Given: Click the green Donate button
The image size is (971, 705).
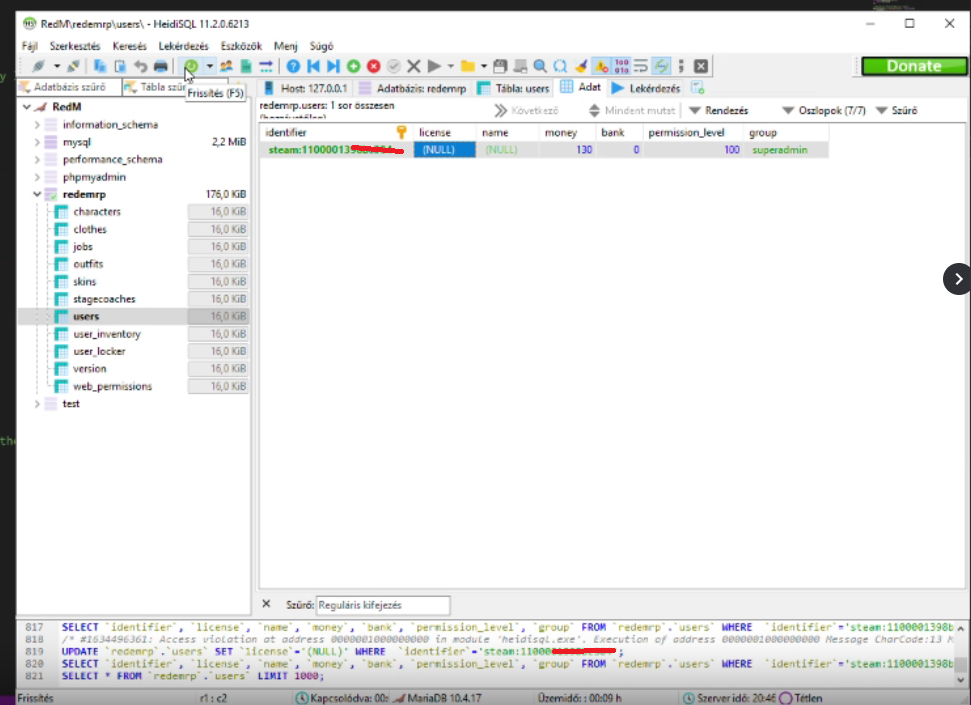Looking at the screenshot, I should 914,66.
